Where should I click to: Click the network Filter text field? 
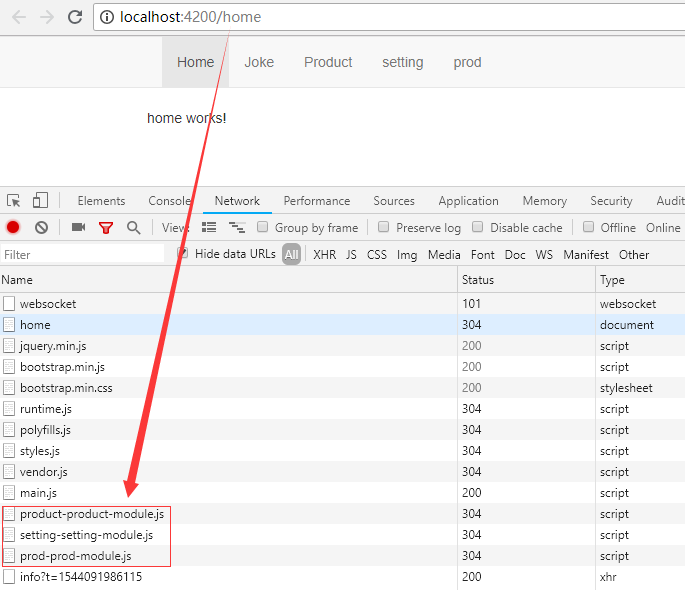pyautogui.click(x=82, y=255)
